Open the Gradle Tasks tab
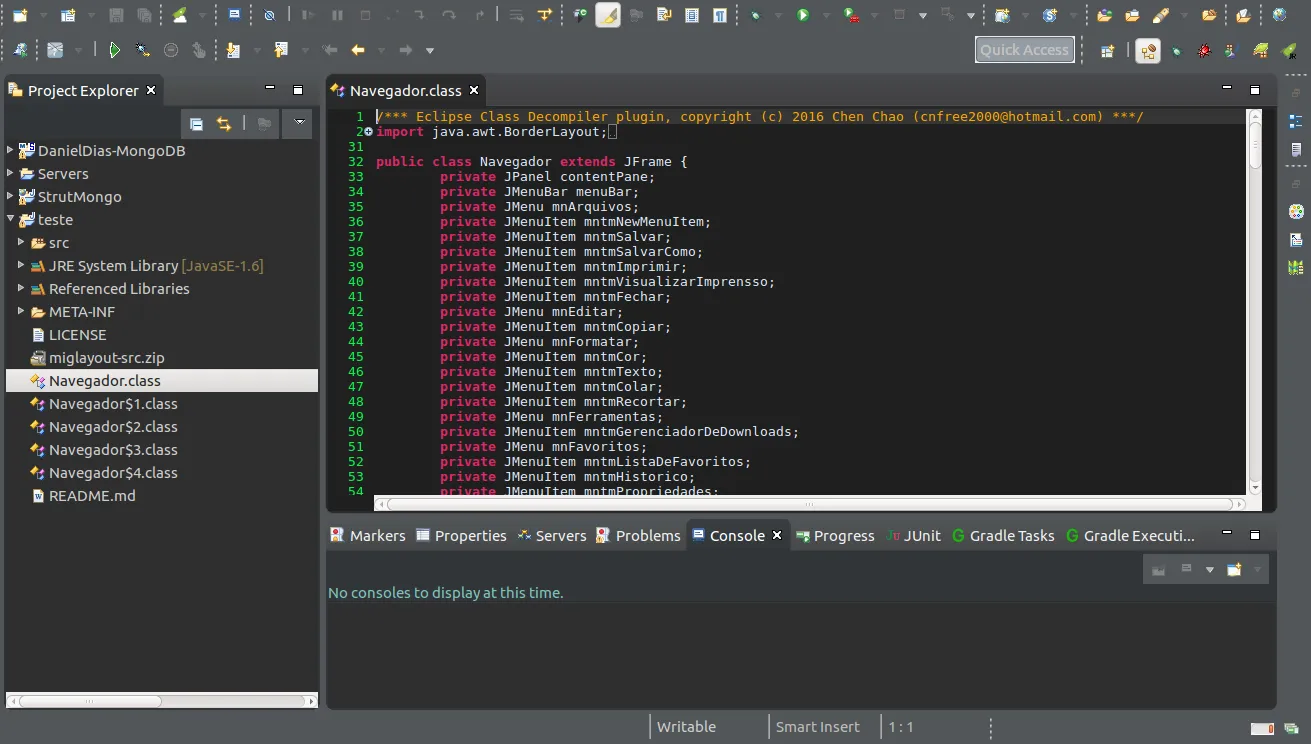The width and height of the screenshot is (1311, 744). coord(1011,536)
